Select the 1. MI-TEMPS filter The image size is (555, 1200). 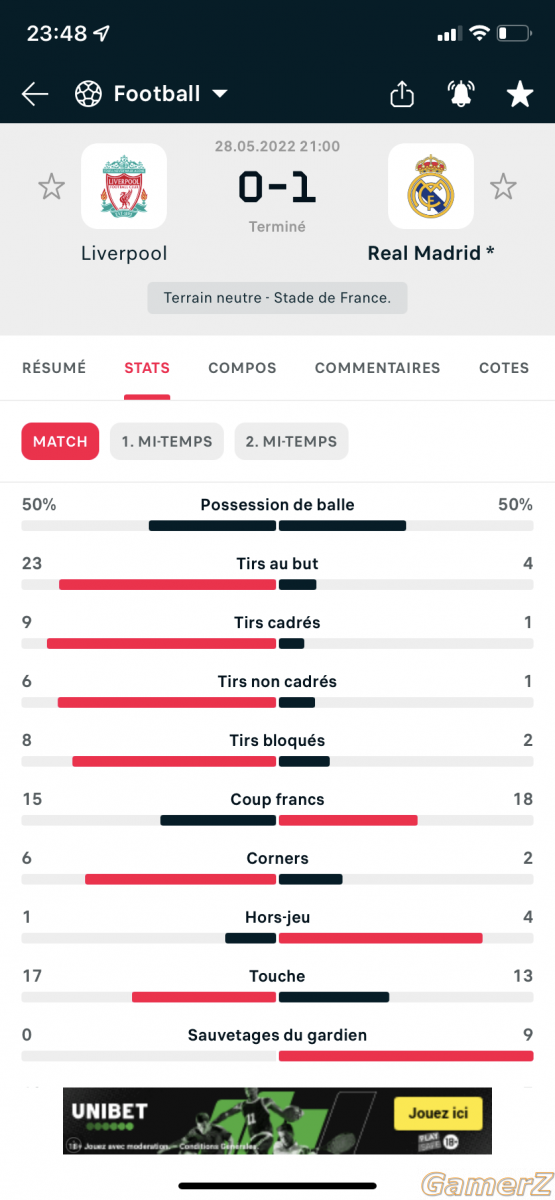coord(167,441)
